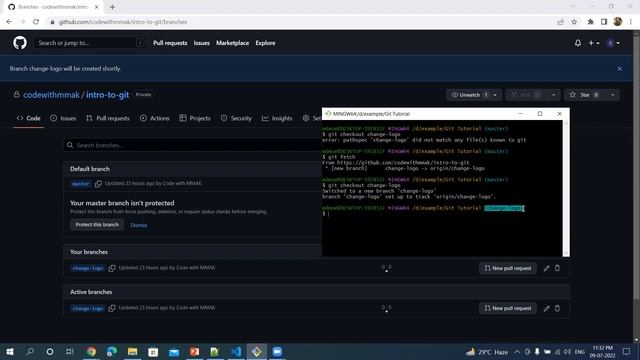
Task: Open change-logo under Your branches
Action: (x=88, y=268)
